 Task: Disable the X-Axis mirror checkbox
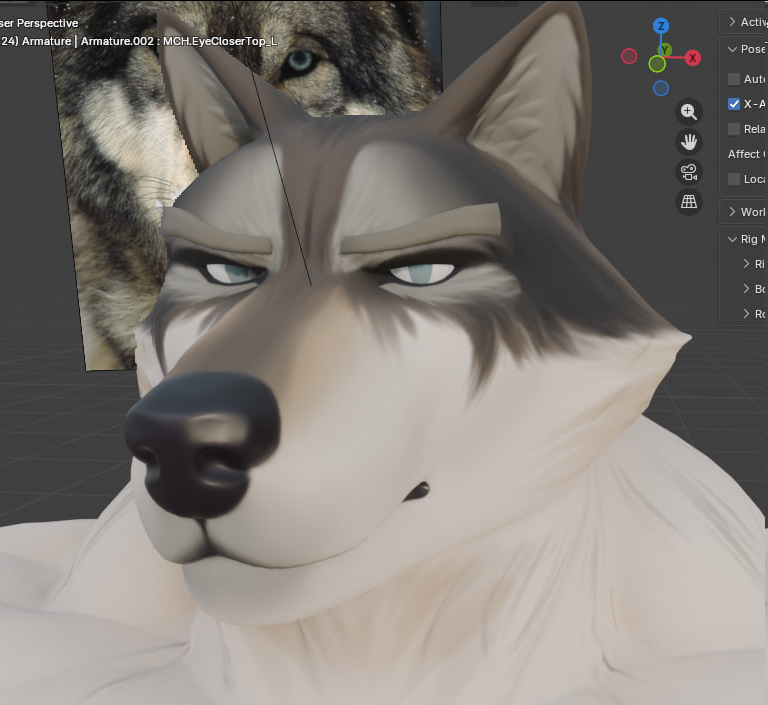pyautogui.click(x=734, y=104)
